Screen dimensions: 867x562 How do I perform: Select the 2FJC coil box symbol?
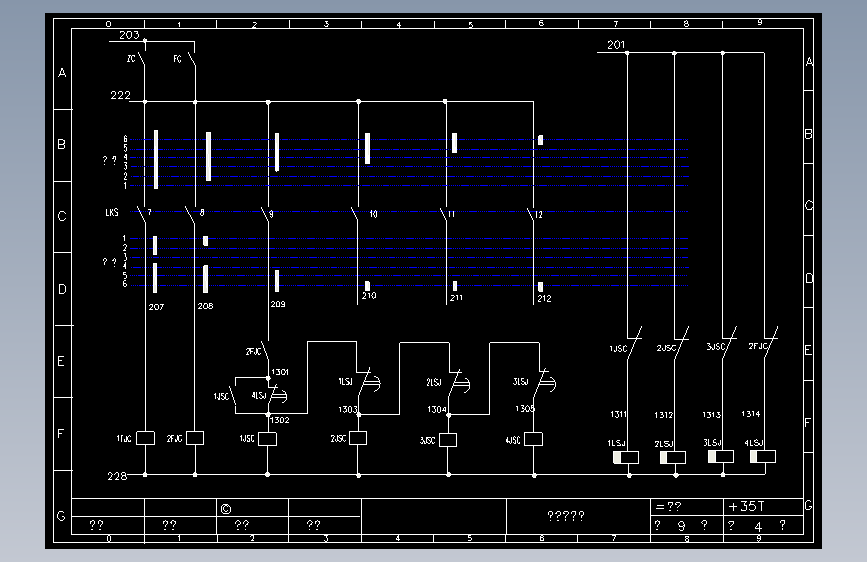click(x=195, y=438)
